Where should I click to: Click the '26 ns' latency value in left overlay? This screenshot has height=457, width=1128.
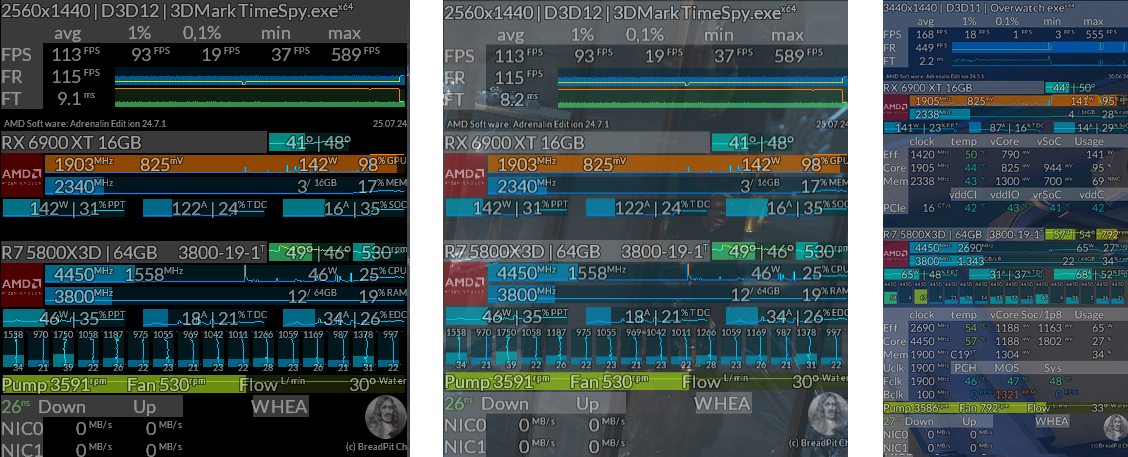tap(15, 405)
